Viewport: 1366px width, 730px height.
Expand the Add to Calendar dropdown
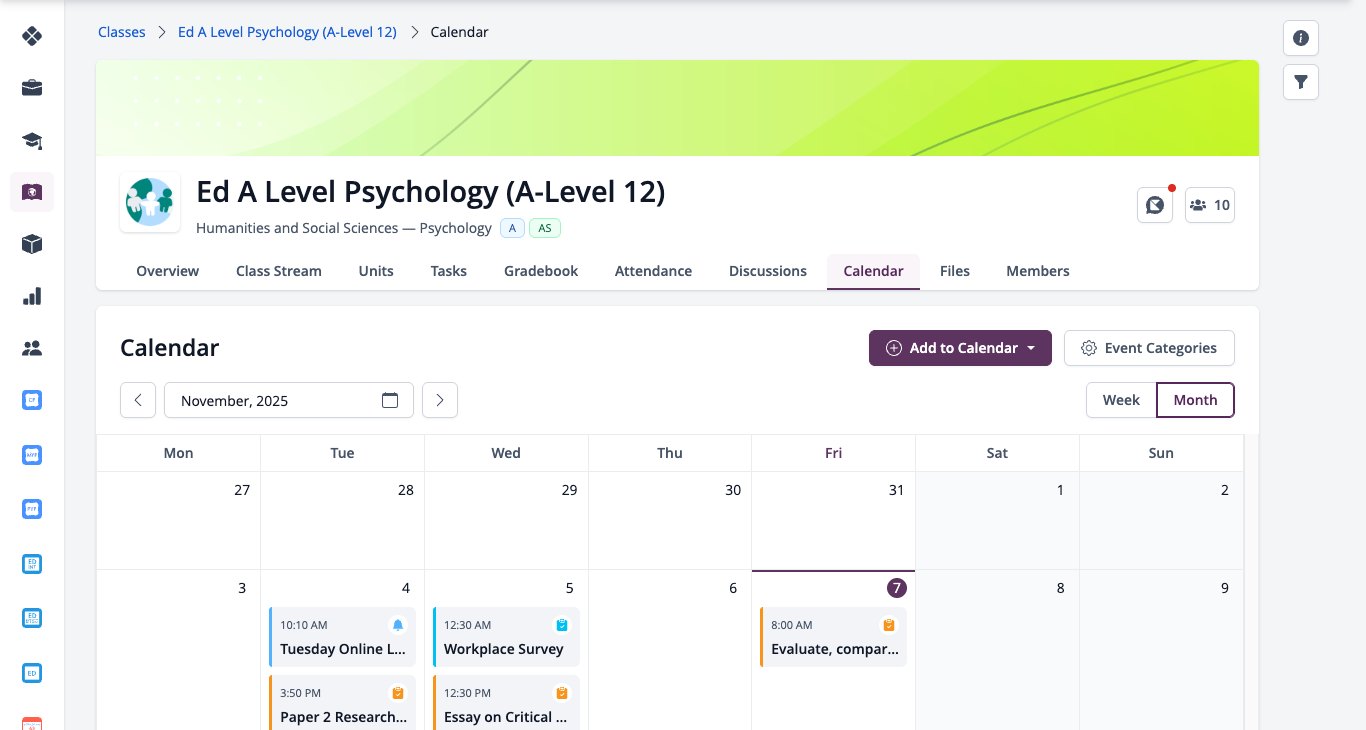(x=960, y=348)
